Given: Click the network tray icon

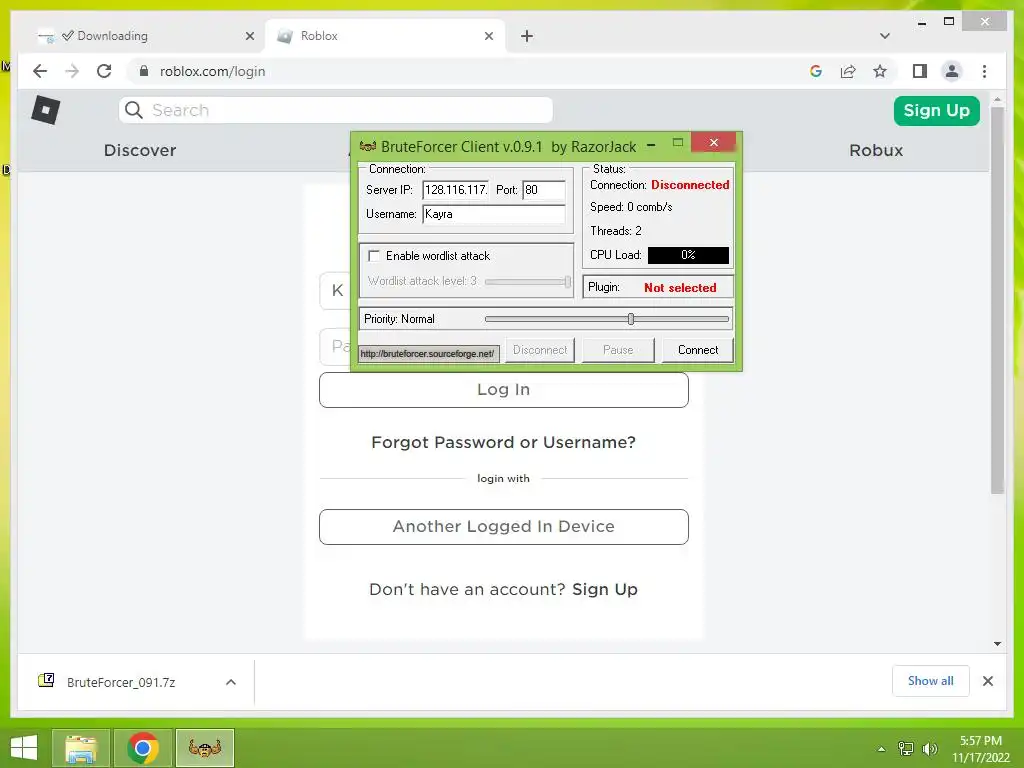Looking at the screenshot, I should click(906, 749).
